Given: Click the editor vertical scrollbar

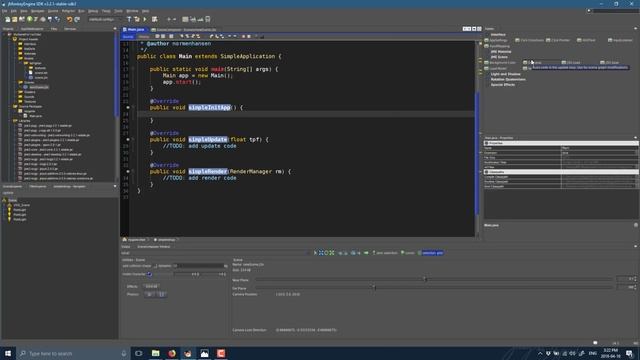Looking at the screenshot, I should 477,153.
